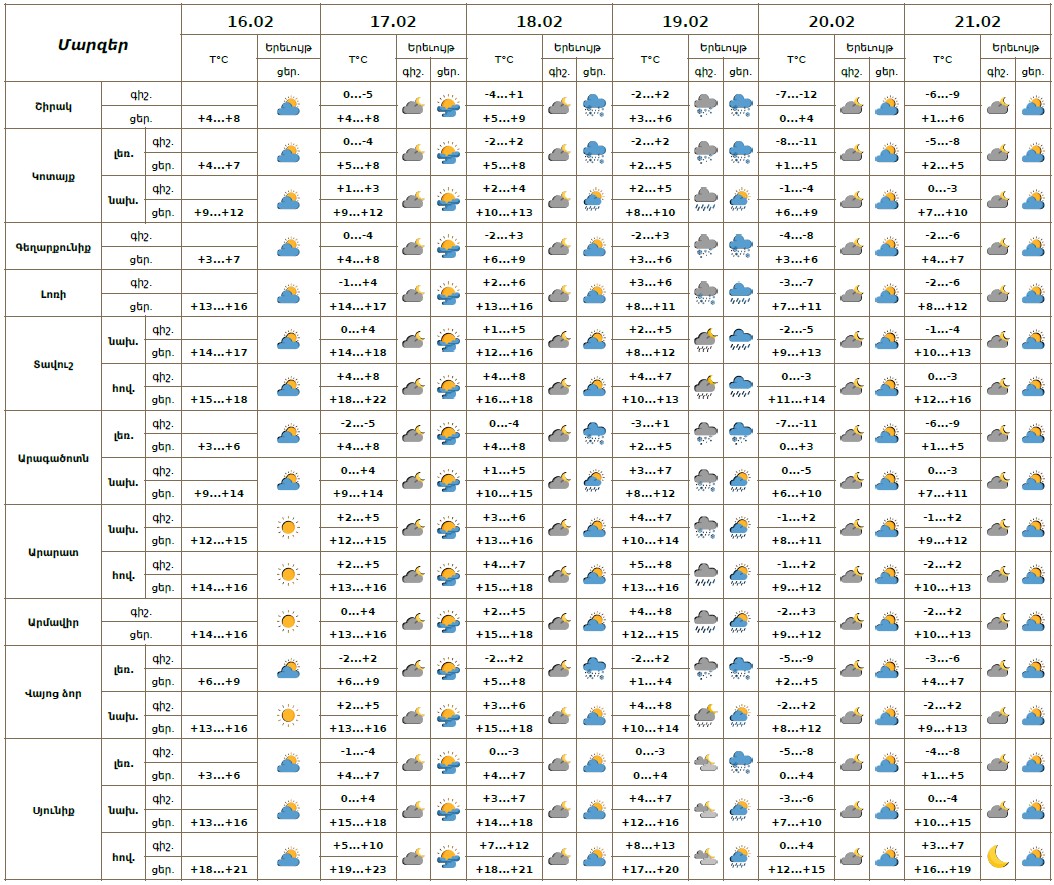This screenshot has height=885, width=1054.
Task: Select the 21.02 date column header
Action: point(977,21)
